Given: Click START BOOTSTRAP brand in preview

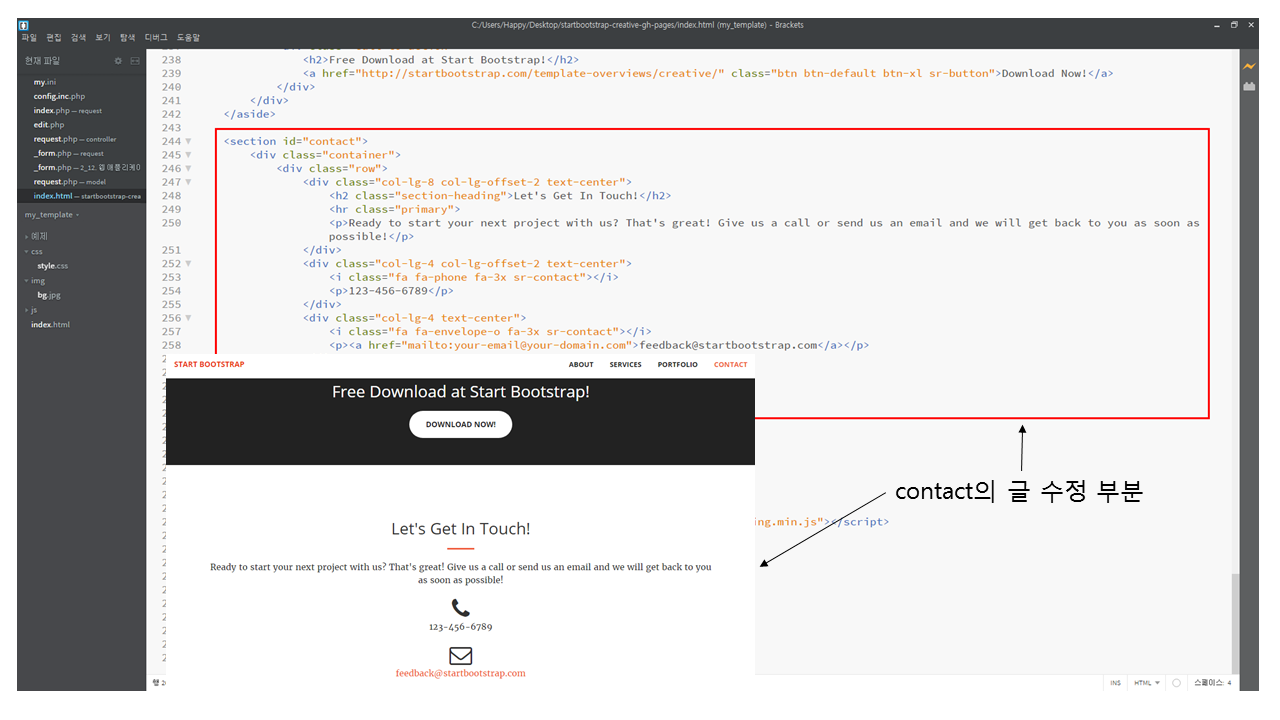Looking at the screenshot, I should pos(209,365).
